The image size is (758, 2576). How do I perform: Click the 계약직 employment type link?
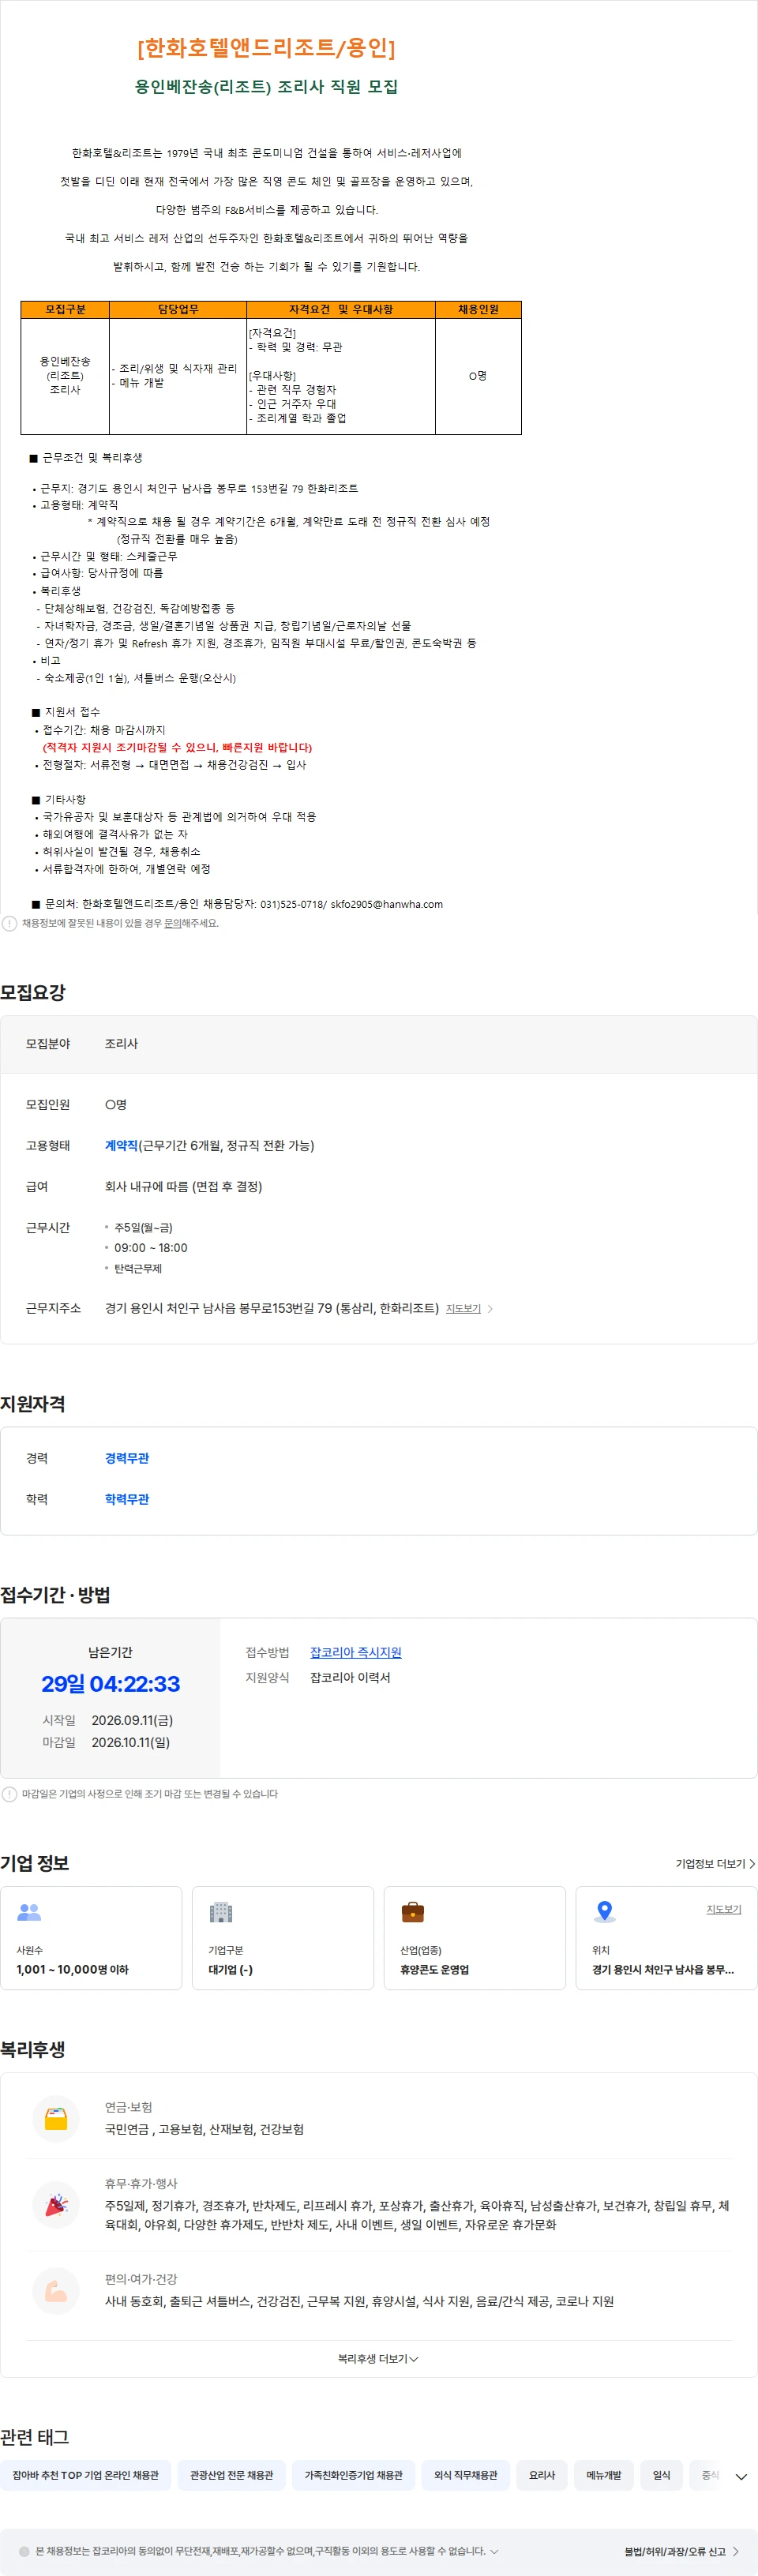click(121, 1145)
